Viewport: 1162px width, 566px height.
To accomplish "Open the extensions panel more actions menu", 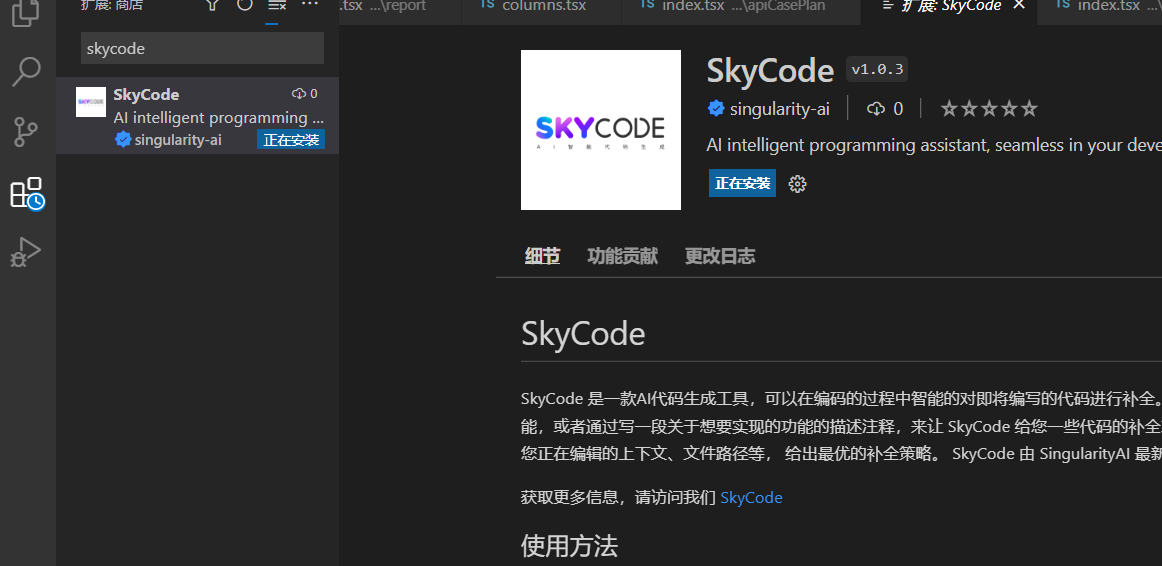I will point(309,4).
